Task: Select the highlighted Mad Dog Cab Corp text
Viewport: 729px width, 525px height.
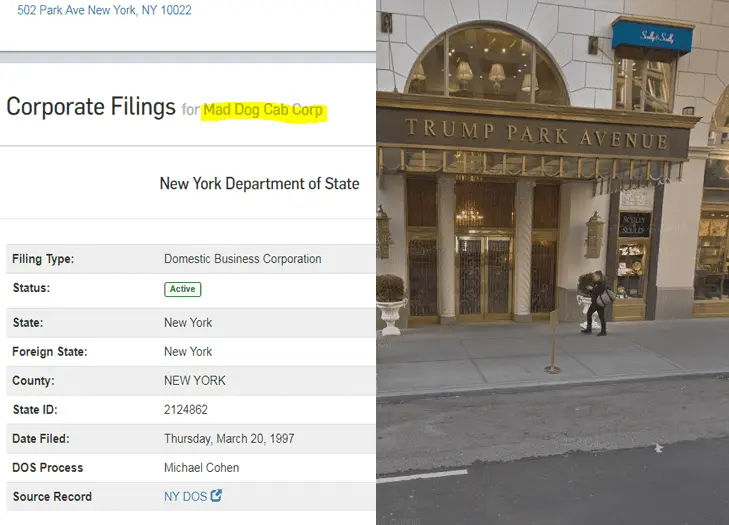Action: (263, 110)
